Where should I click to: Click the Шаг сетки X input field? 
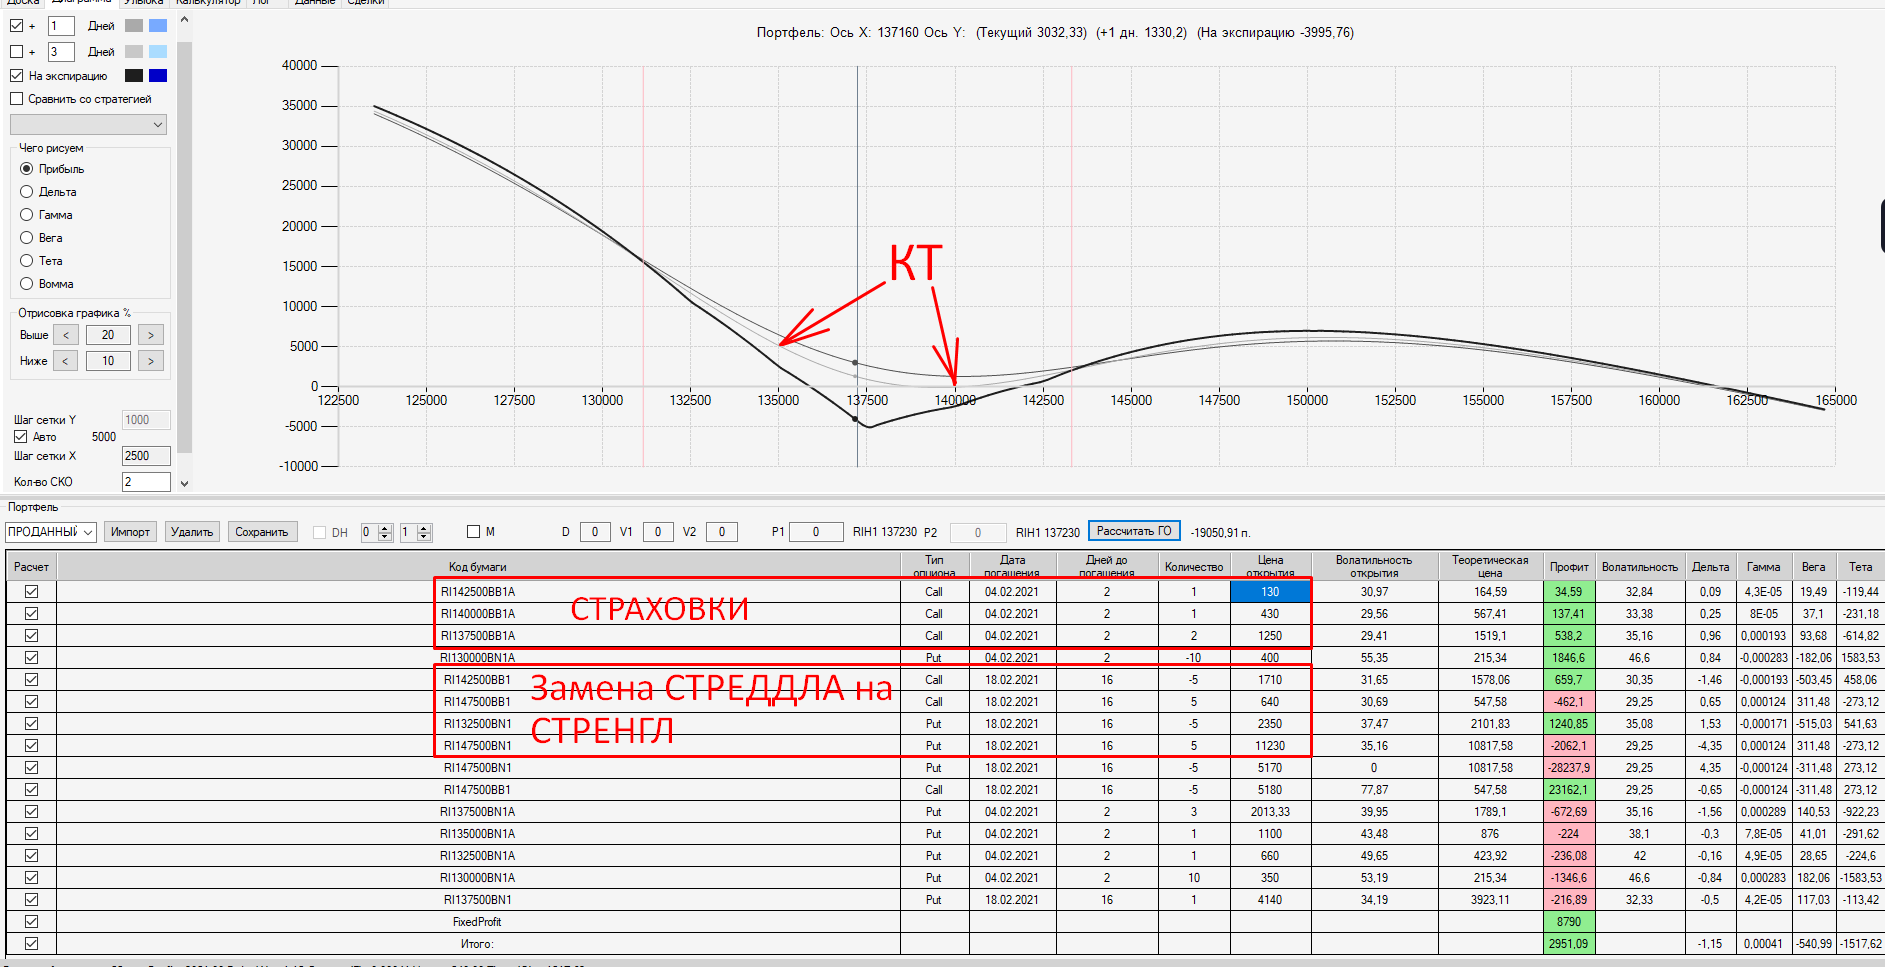pos(146,456)
